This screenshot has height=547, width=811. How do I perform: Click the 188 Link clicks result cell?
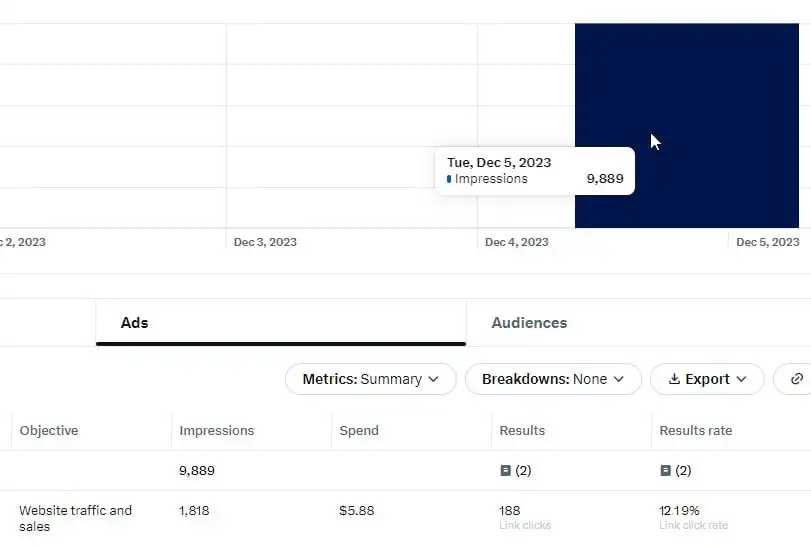[x=525, y=518]
